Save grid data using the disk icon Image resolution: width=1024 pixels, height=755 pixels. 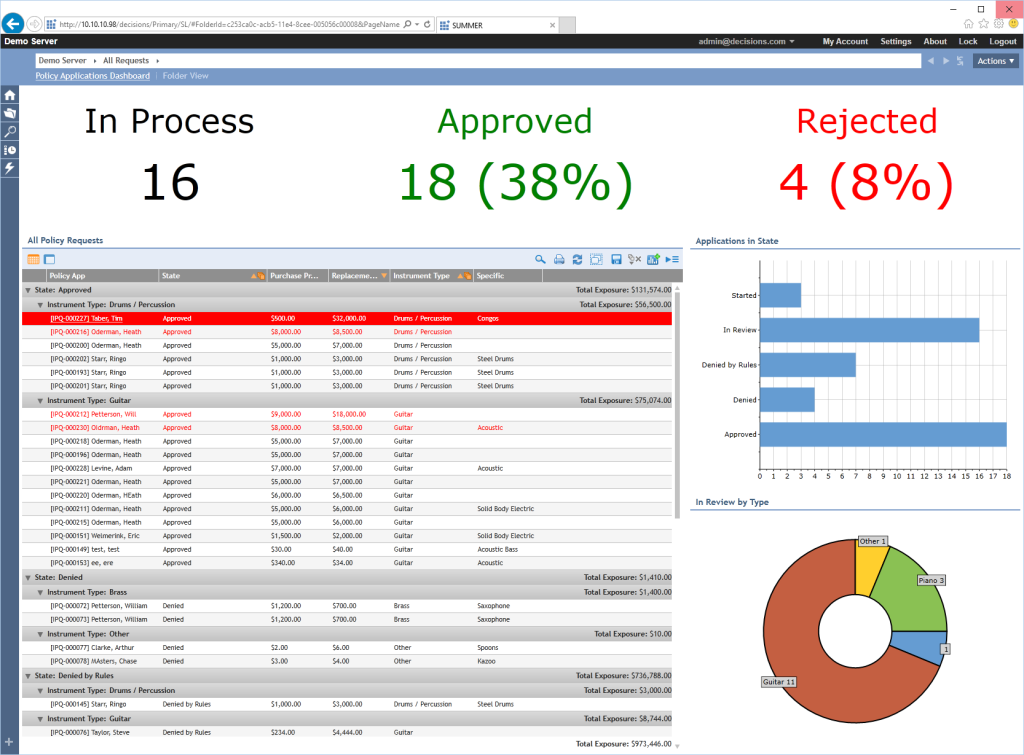pyautogui.click(x=615, y=259)
